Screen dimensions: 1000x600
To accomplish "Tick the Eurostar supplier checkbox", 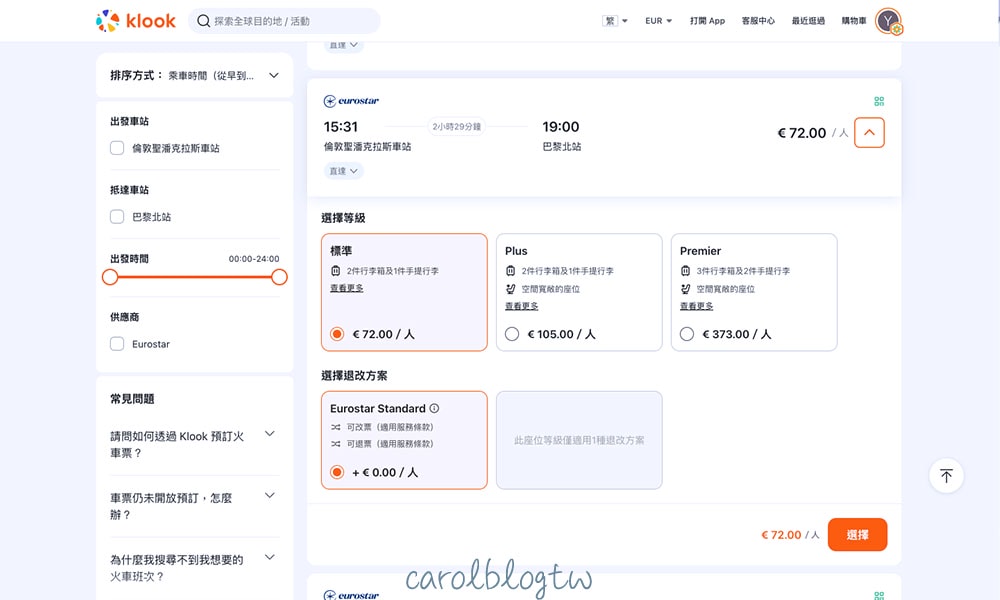I will click(117, 344).
